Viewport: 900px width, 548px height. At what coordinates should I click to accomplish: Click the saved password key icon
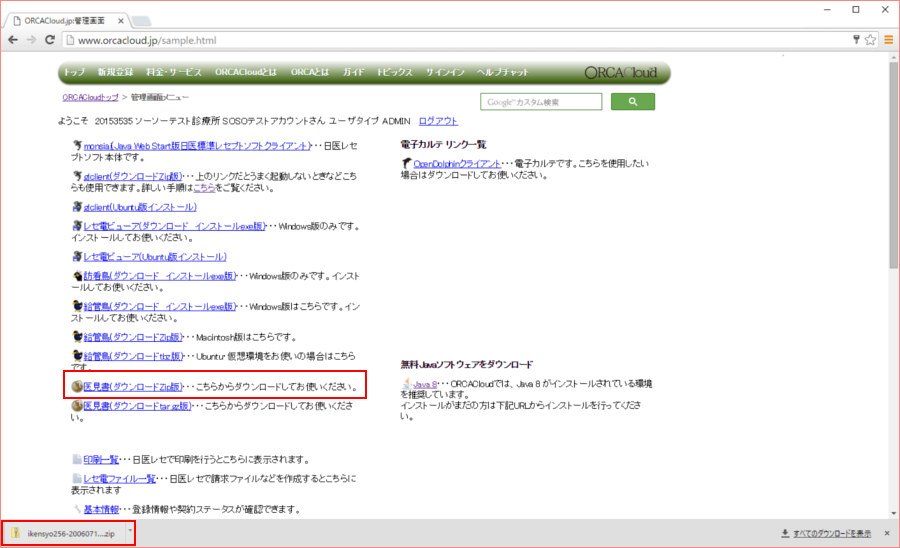tap(856, 40)
